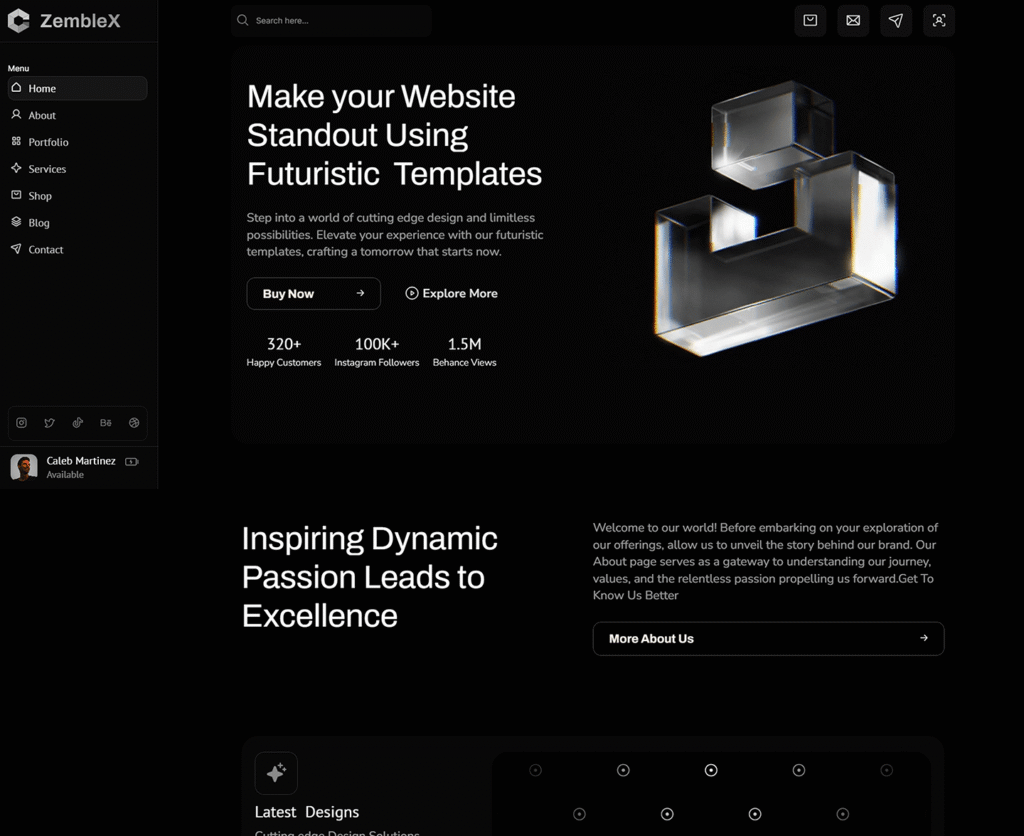The width and height of the screenshot is (1024, 836).
Task: Toggle the battery status icon beside Caleb Martinez
Action: (132, 462)
